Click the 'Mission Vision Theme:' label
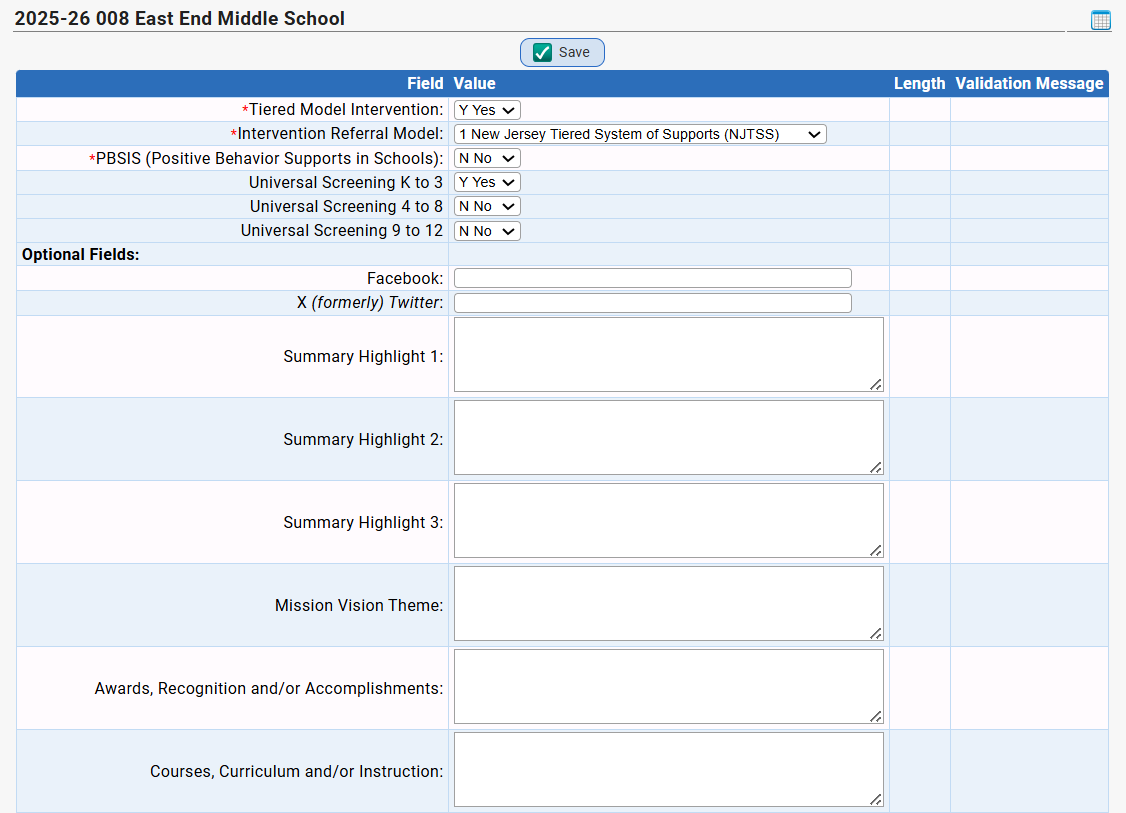Screen dimensions: 1126x813 [x=359, y=605]
